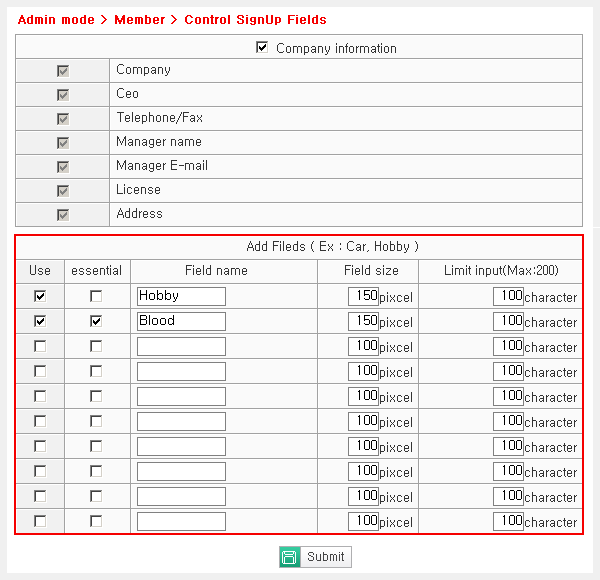Click the last row field name input
The width and height of the screenshot is (600, 580).
(181, 521)
